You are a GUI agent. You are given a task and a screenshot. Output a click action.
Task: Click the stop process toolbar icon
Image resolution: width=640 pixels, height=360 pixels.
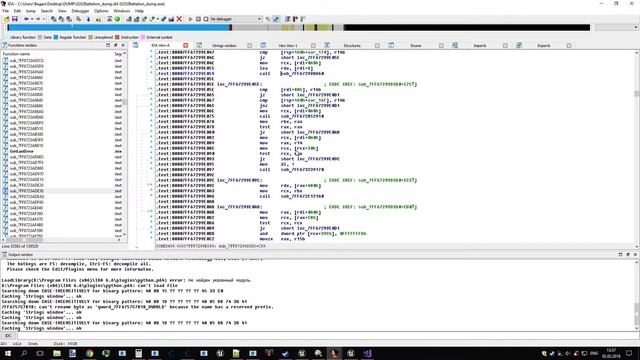point(206,19)
